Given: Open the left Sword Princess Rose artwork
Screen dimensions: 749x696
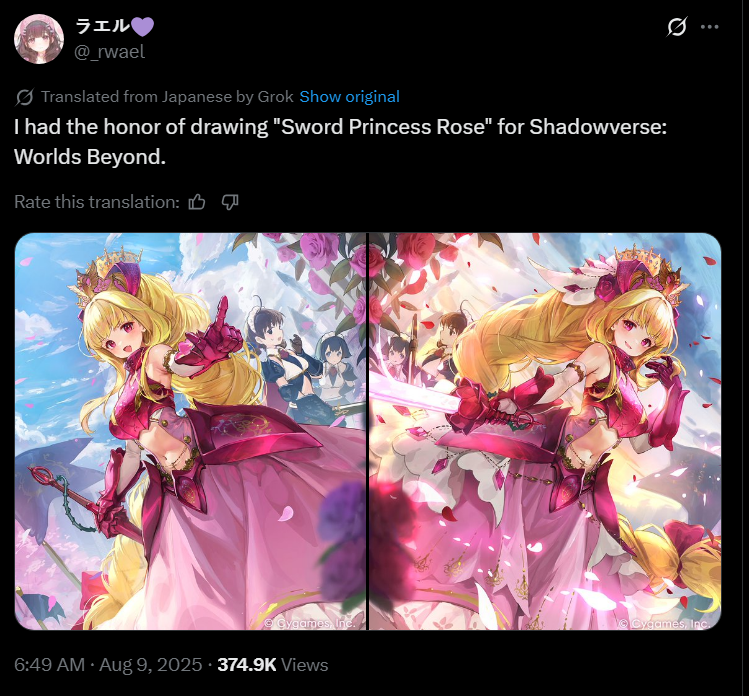Looking at the screenshot, I should [x=191, y=431].
